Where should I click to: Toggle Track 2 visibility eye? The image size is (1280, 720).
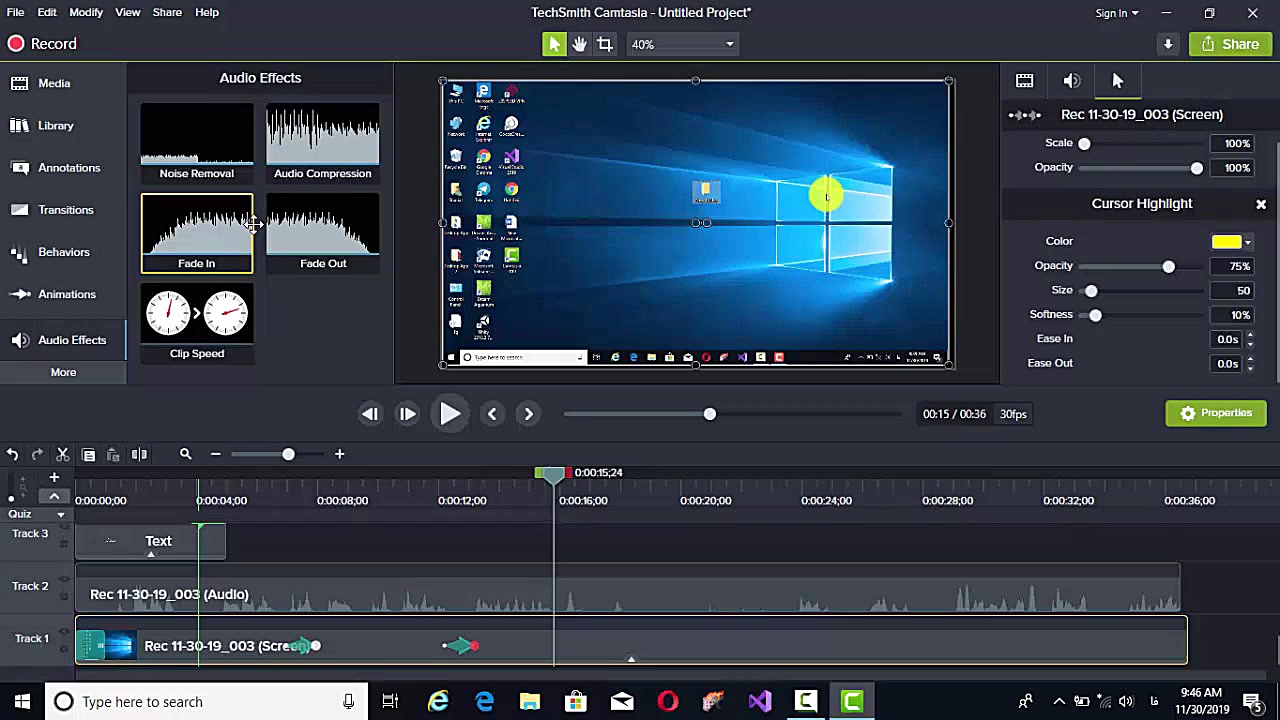point(65,578)
